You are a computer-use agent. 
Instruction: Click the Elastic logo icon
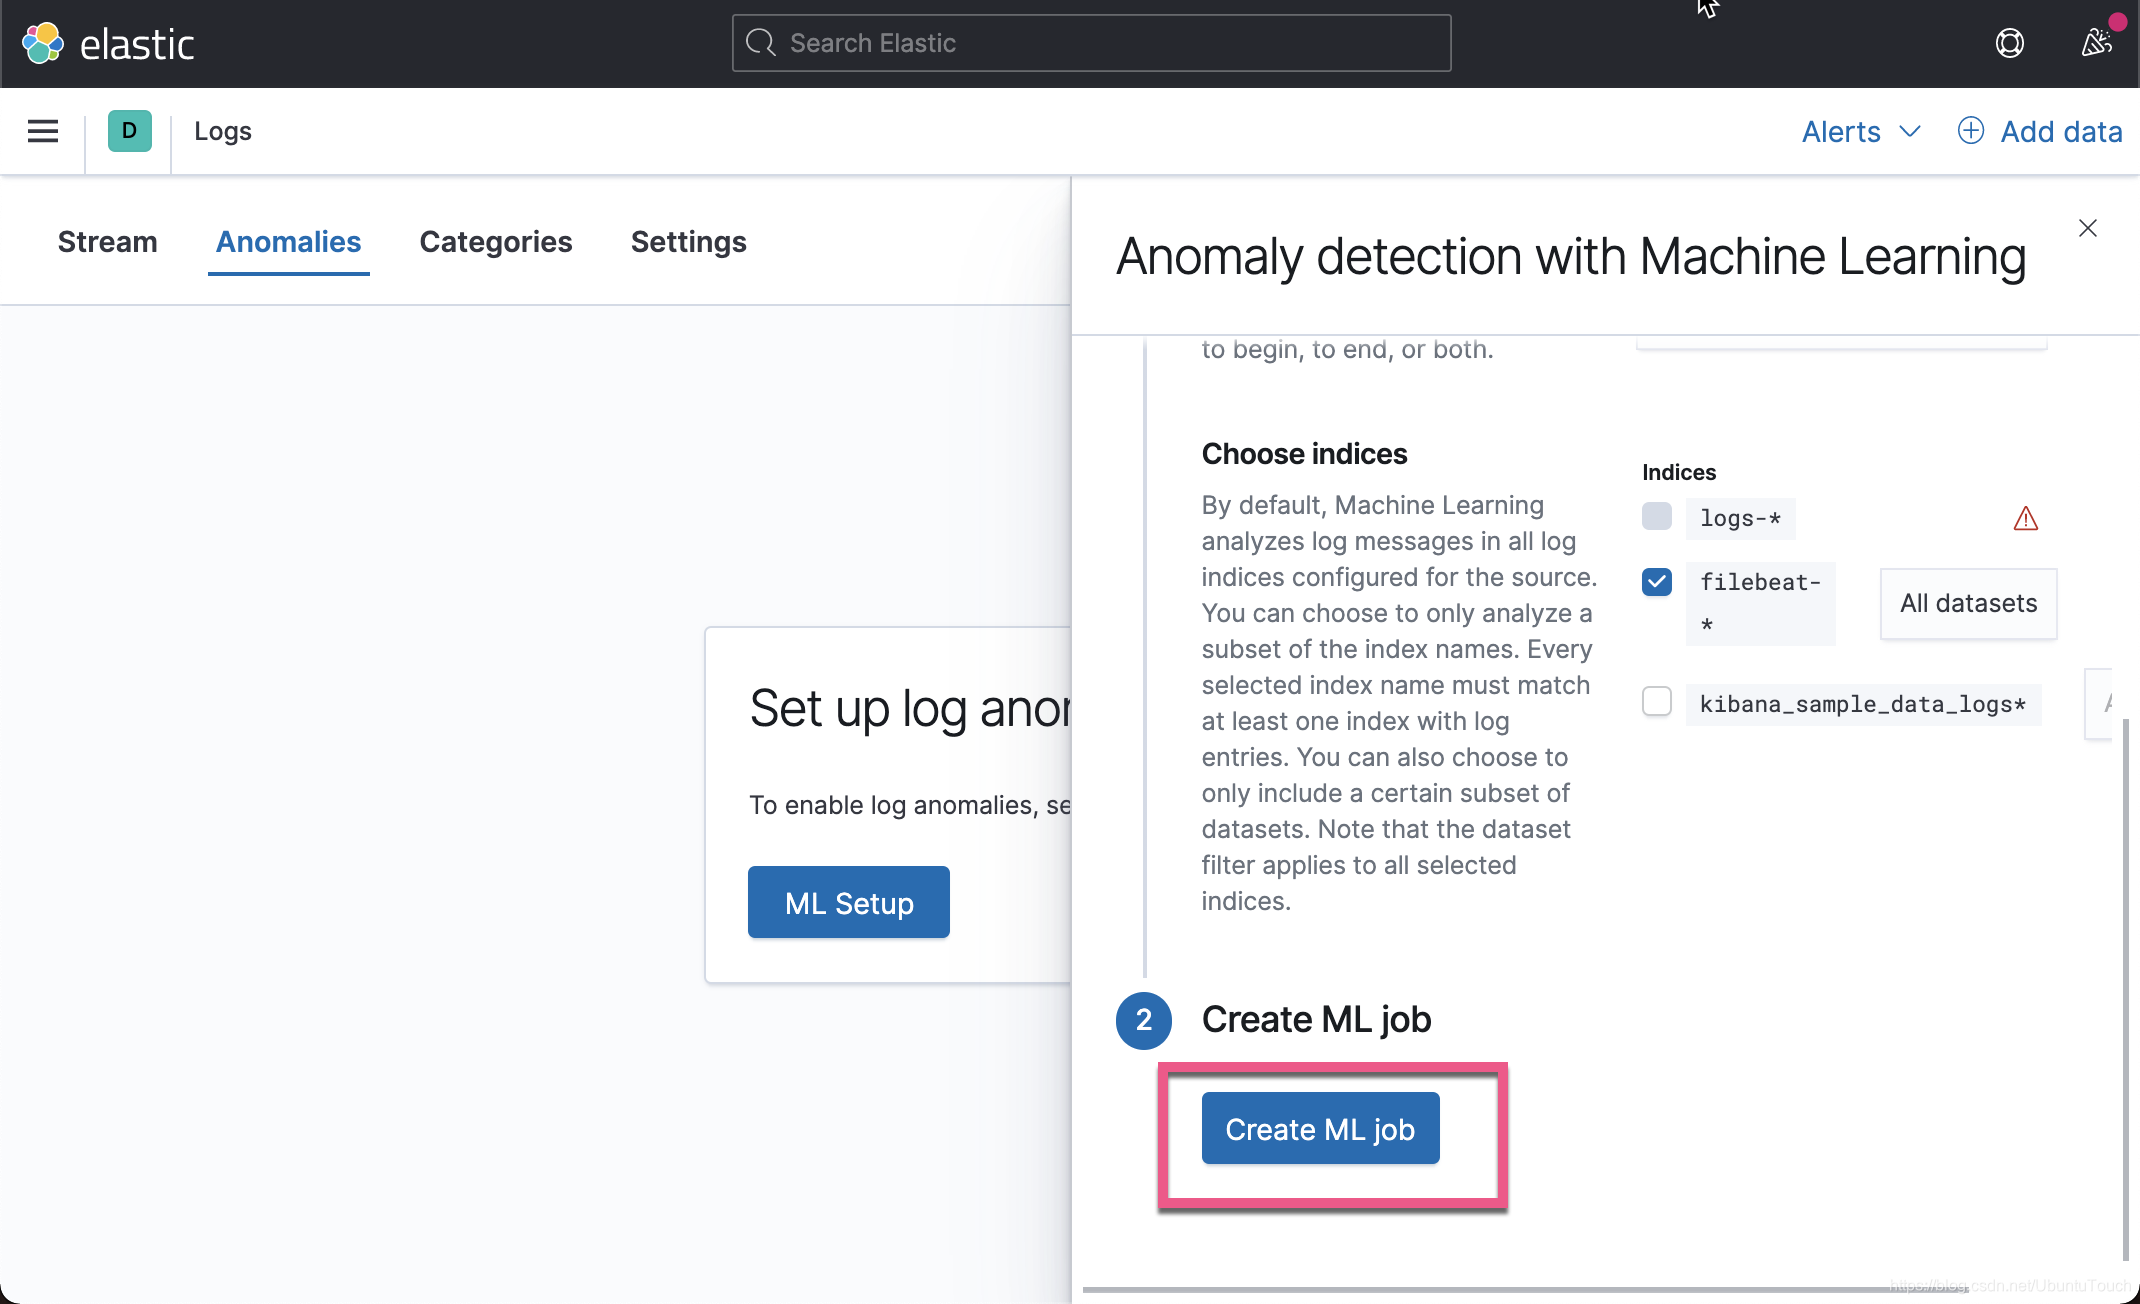pos(43,43)
